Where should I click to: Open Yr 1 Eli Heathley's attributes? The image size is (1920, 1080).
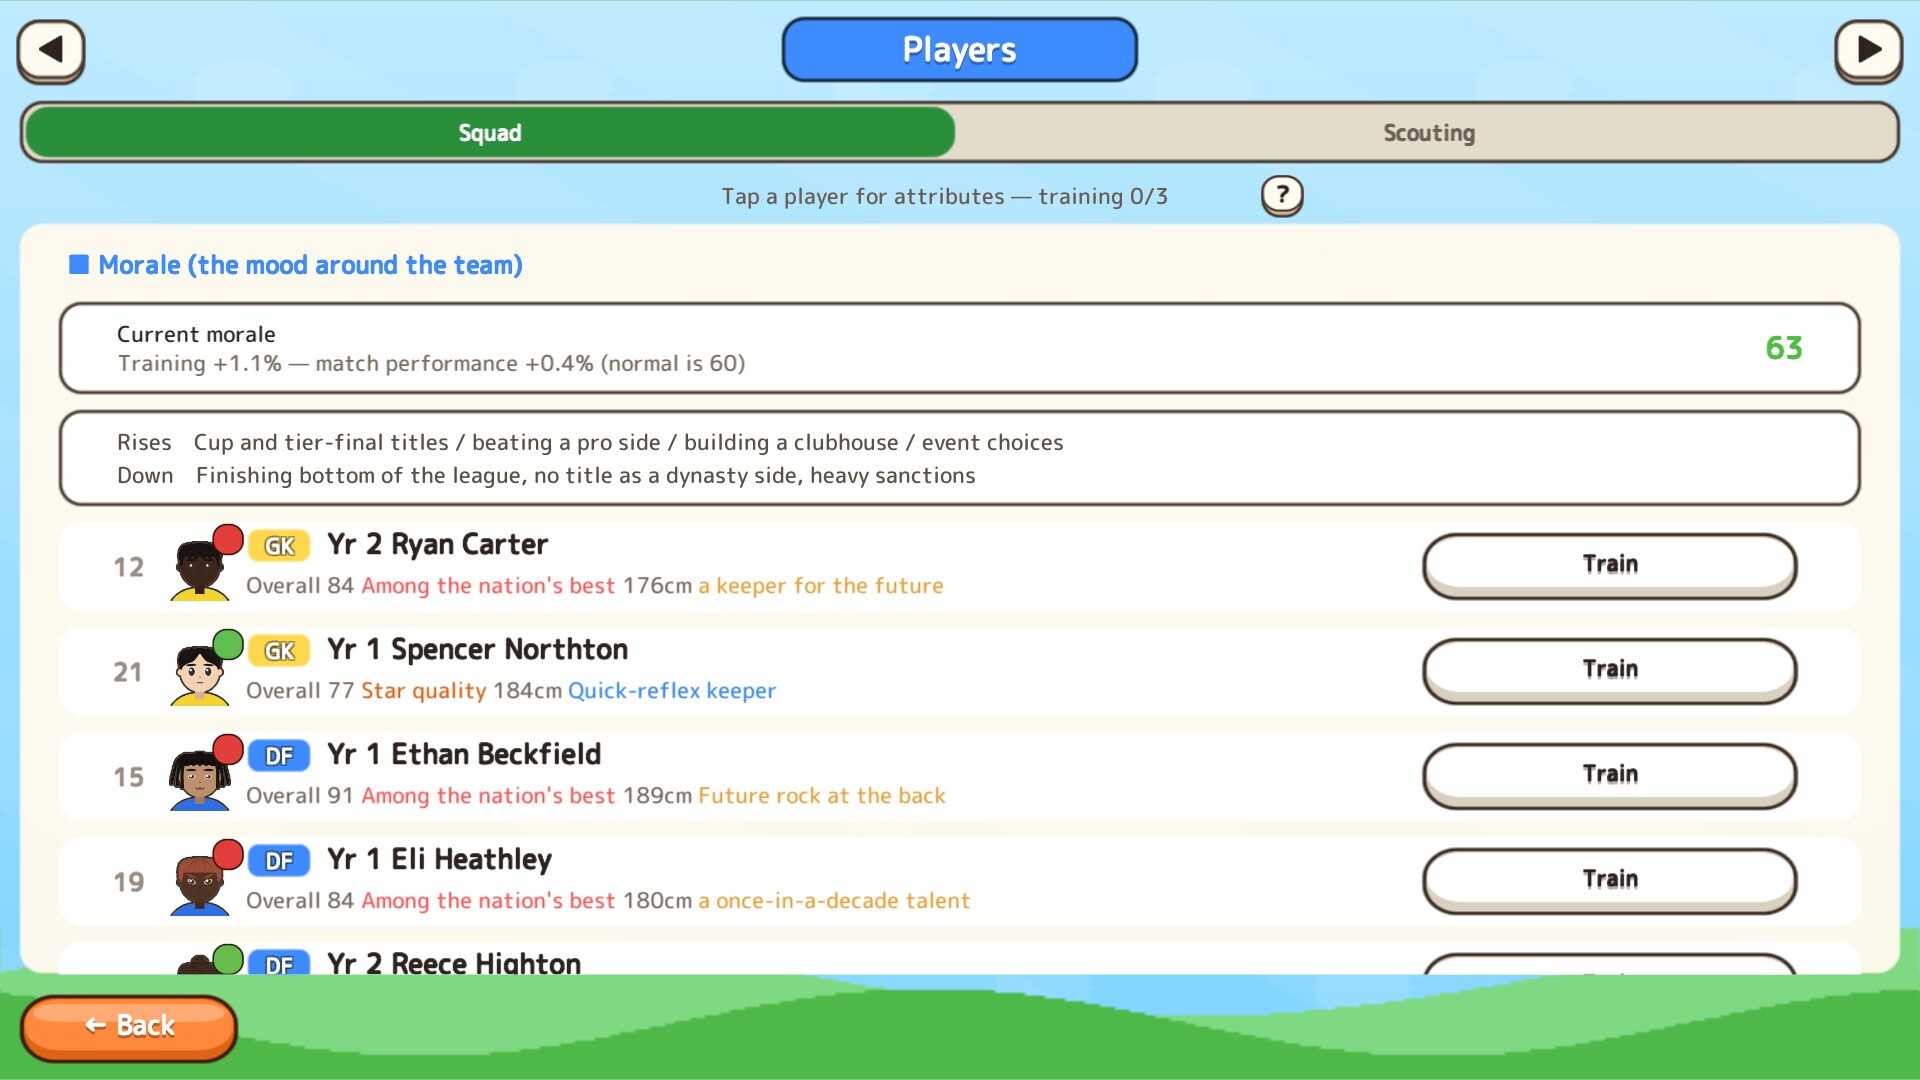click(x=959, y=882)
